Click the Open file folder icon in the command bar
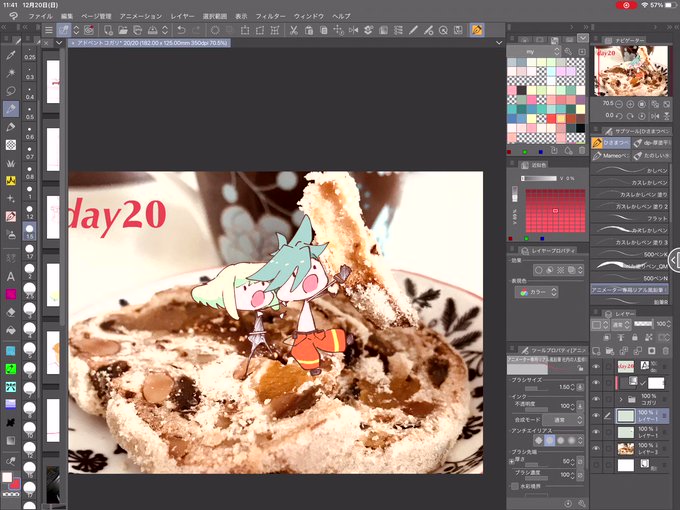The width and height of the screenshot is (680, 510). pos(123,30)
